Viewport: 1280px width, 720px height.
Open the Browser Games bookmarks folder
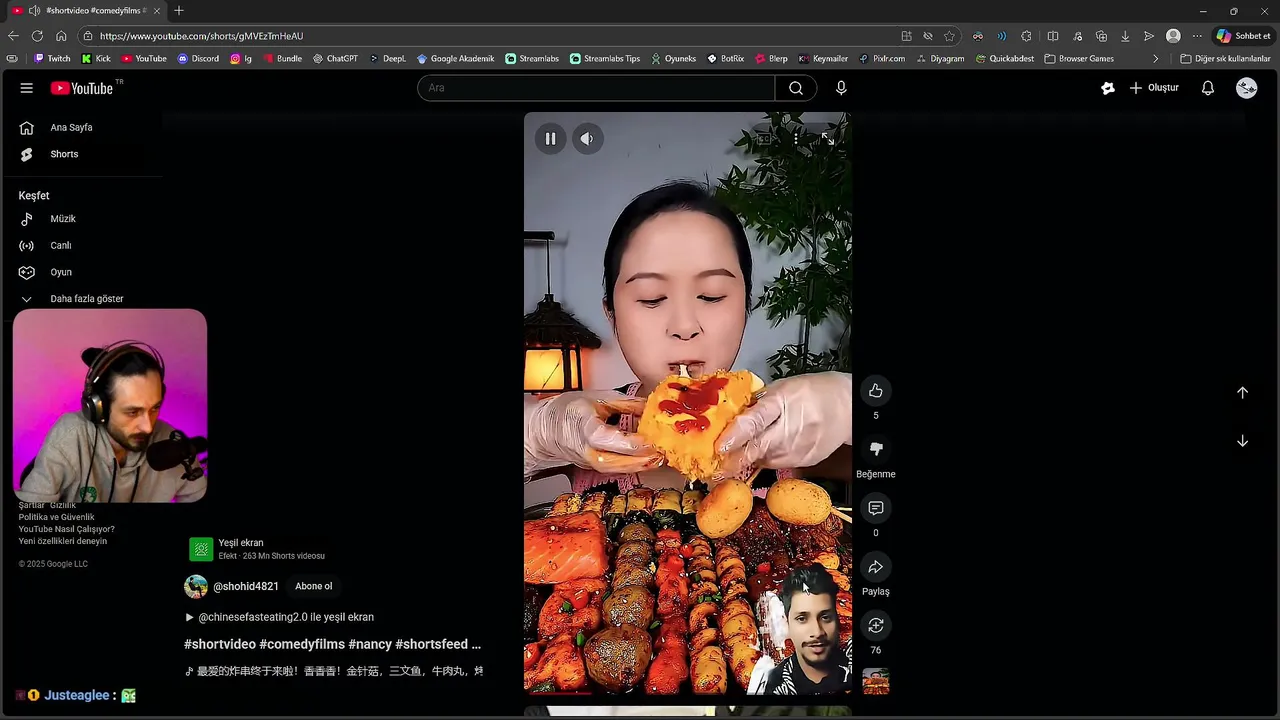[1079, 59]
